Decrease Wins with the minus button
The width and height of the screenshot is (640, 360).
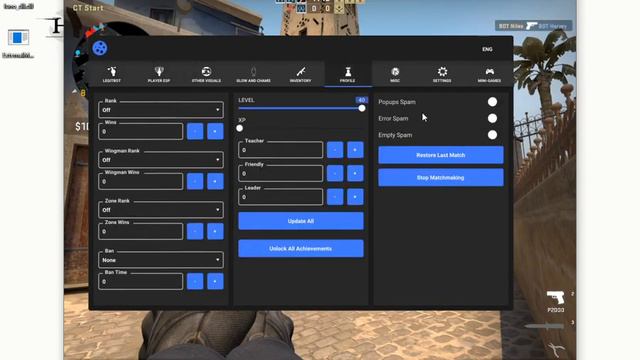click(195, 131)
